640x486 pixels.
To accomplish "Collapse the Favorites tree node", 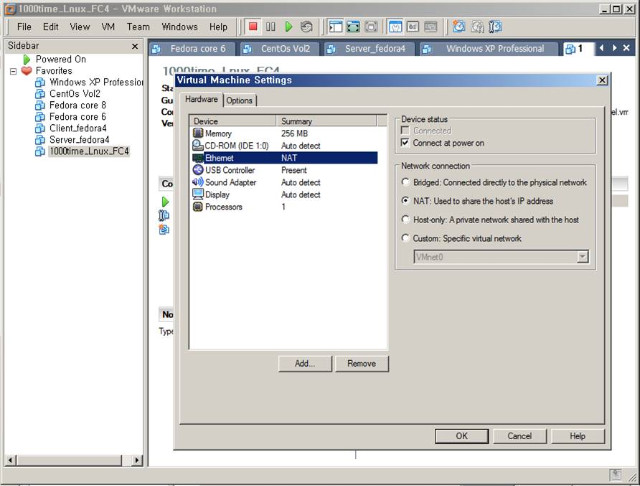I will coord(13,71).
